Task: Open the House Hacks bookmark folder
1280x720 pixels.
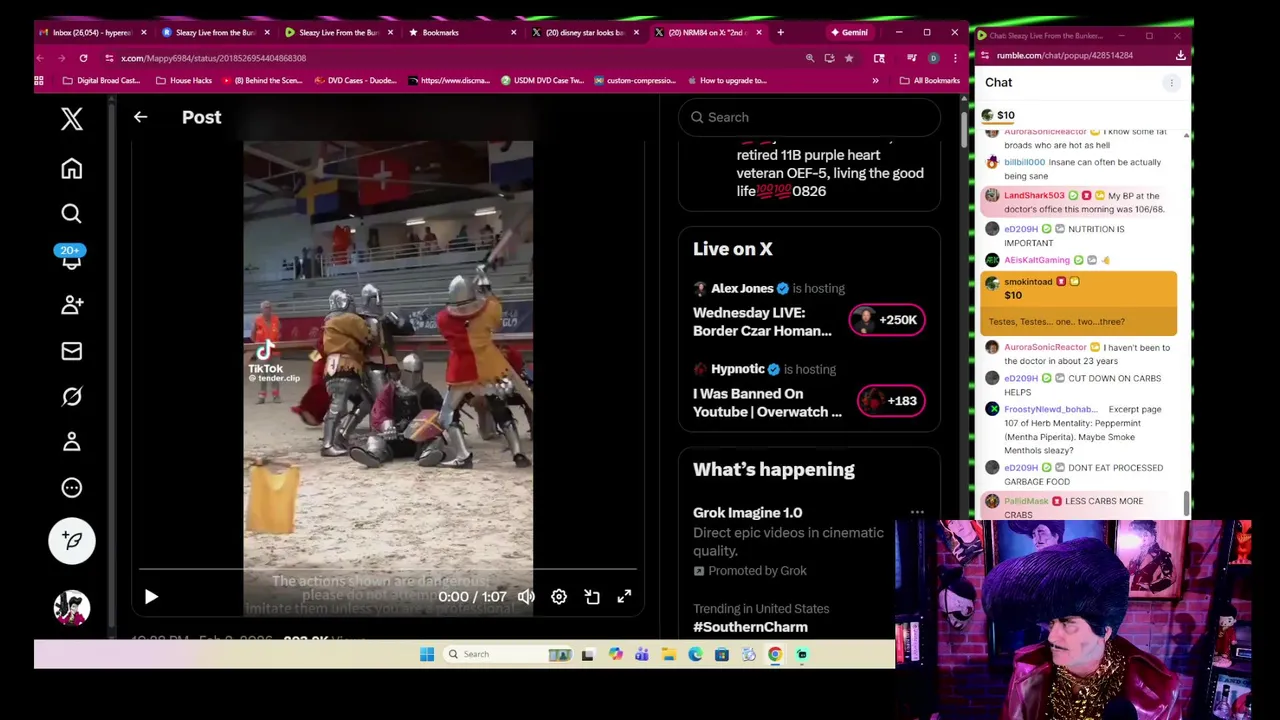Action: pyautogui.click(x=183, y=80)
